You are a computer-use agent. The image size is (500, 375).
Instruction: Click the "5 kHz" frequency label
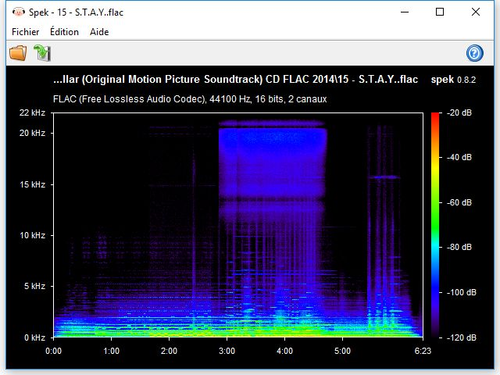pos(34,286)
